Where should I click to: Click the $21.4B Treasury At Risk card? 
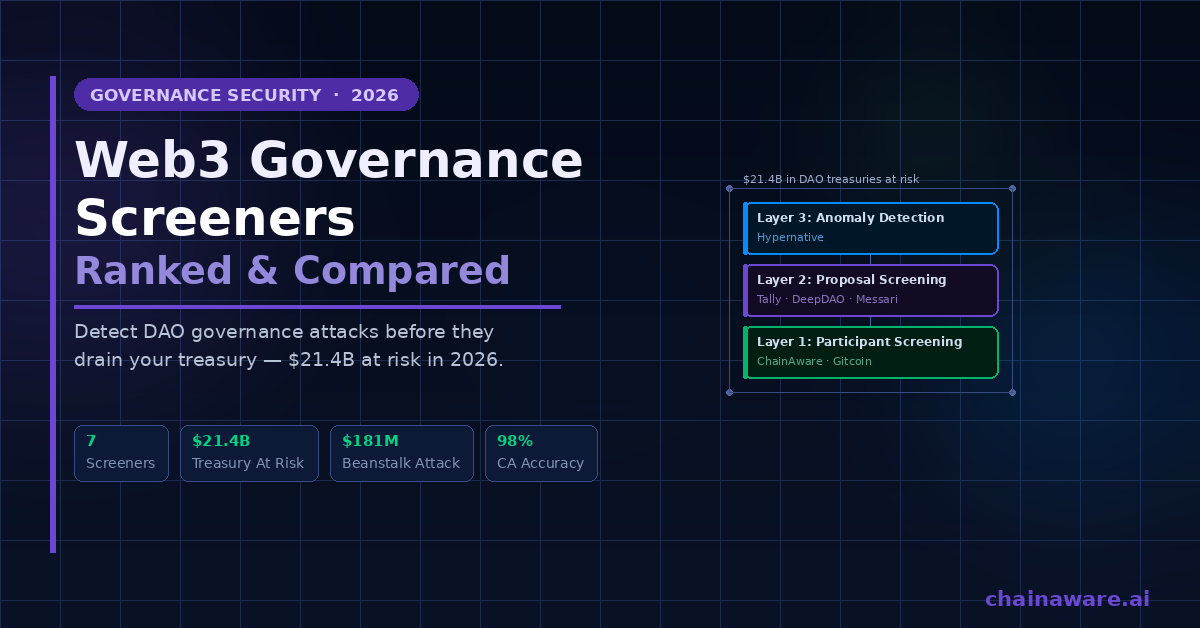(x=249, y=453)
